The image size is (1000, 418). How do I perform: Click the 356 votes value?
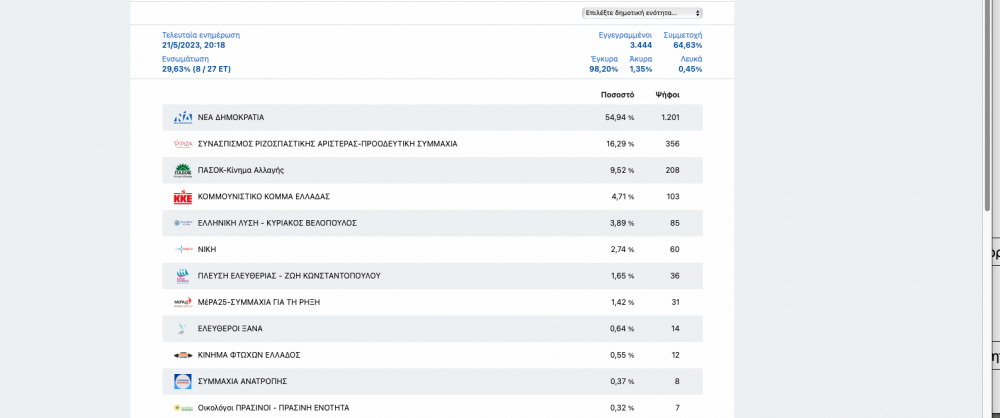(672, 144)
